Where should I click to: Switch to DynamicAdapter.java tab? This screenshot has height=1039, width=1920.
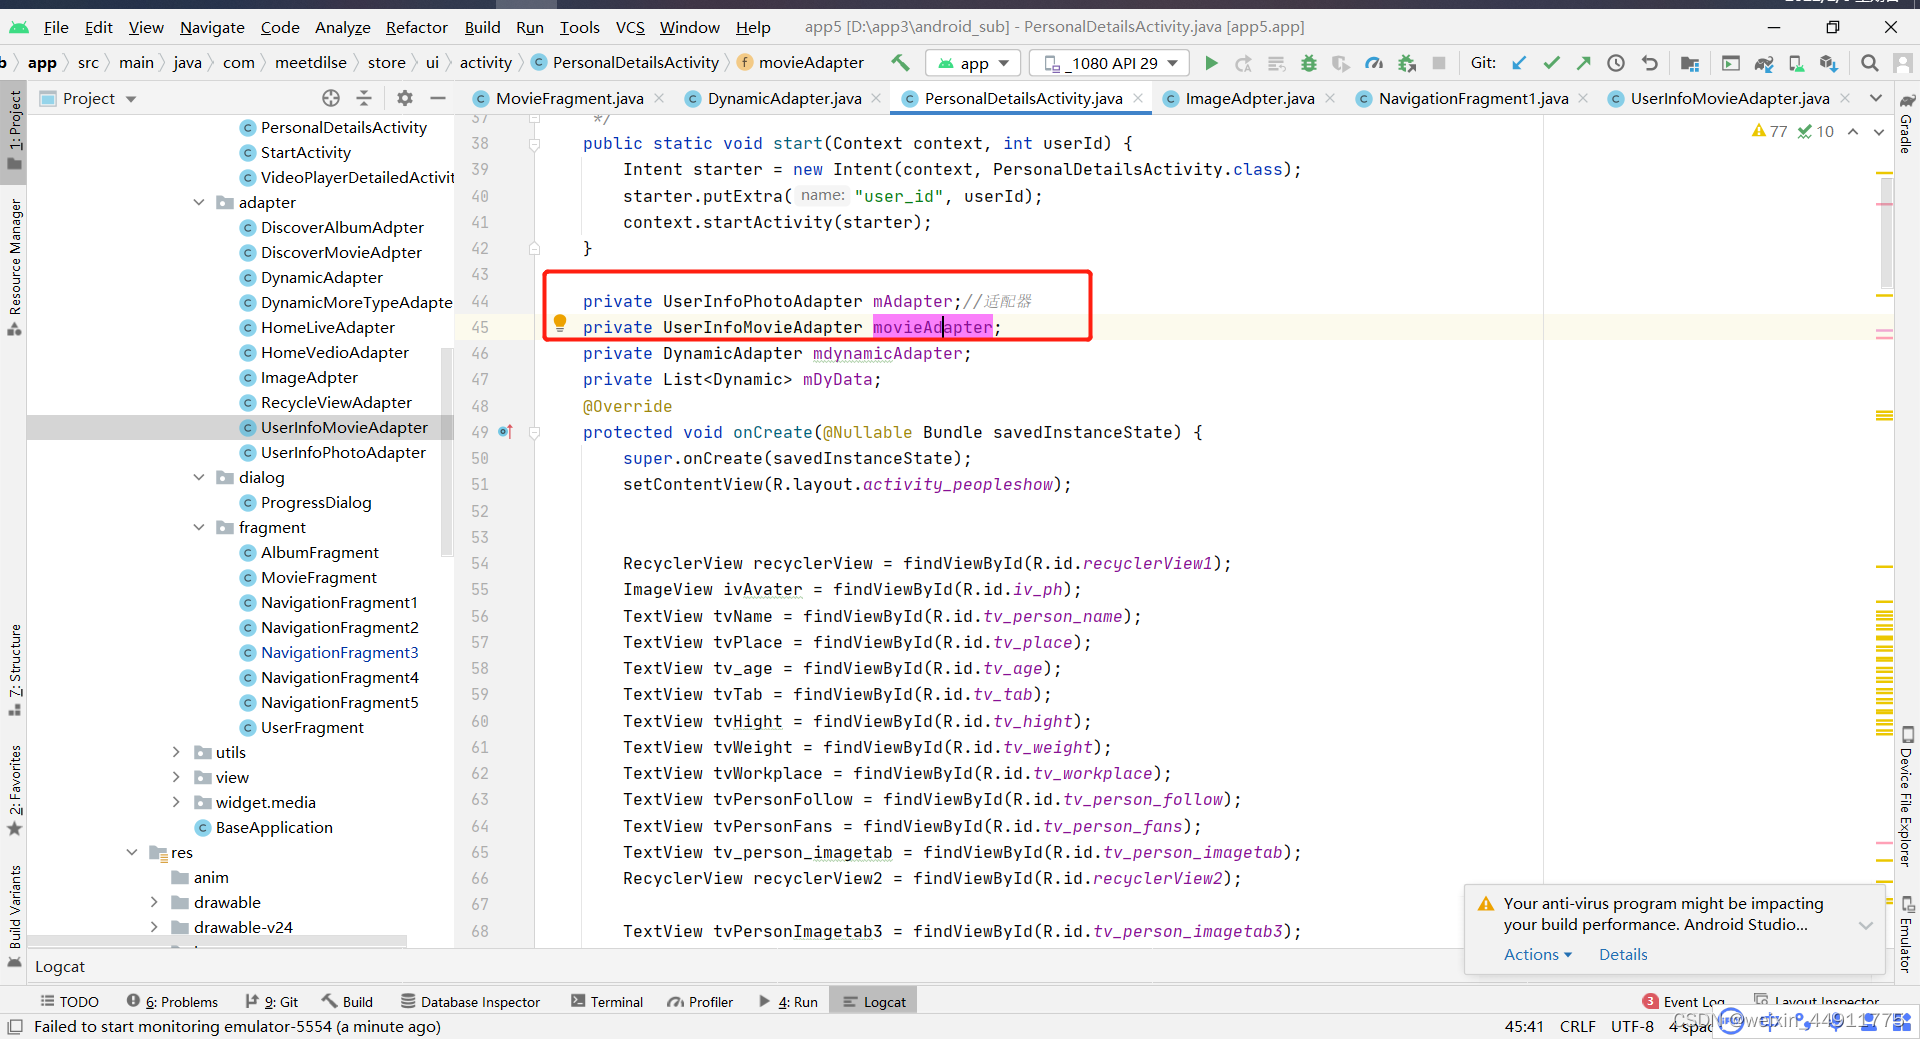(x=784, y=98)
